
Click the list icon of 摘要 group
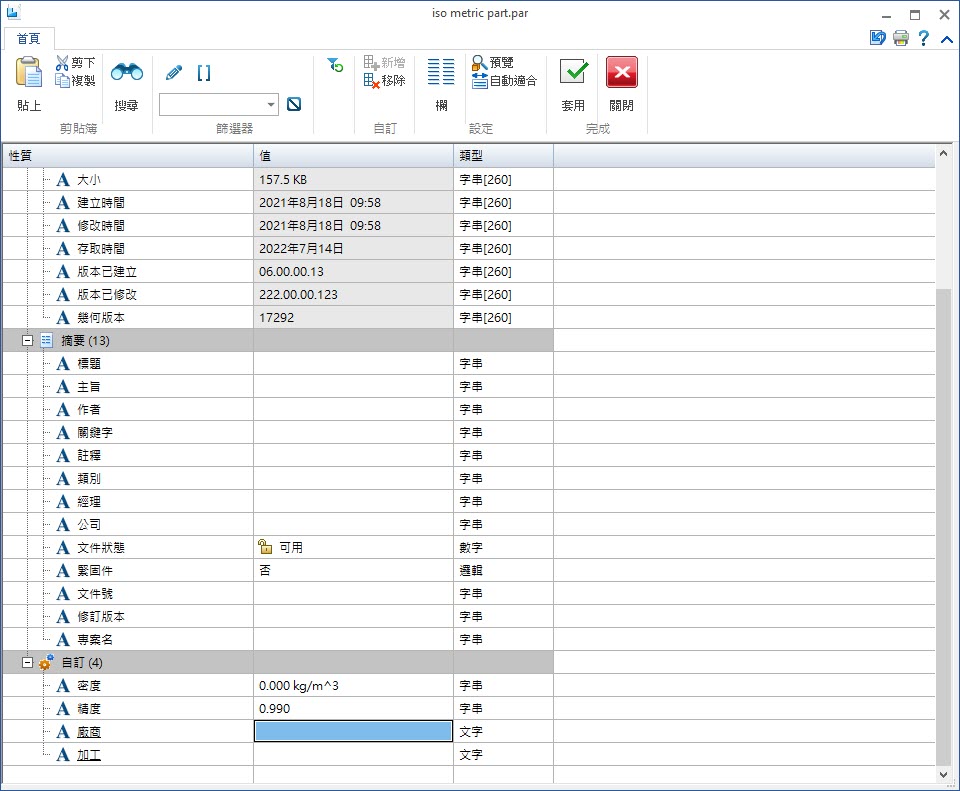[47, 340]
